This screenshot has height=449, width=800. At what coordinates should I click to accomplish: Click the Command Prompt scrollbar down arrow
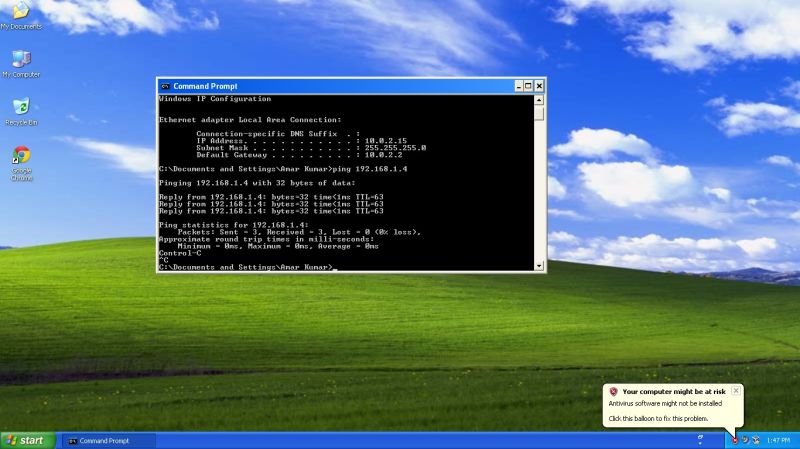pos(539,266)
